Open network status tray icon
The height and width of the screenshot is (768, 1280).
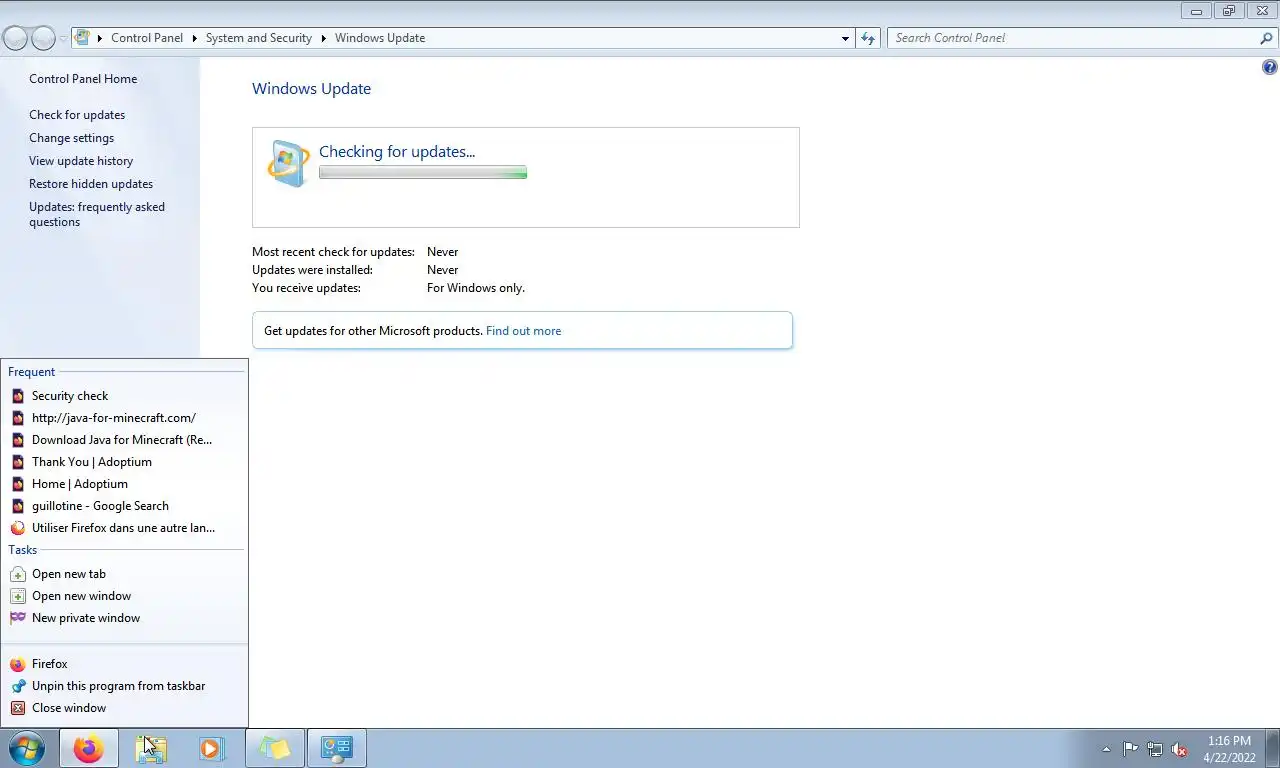1155,749
